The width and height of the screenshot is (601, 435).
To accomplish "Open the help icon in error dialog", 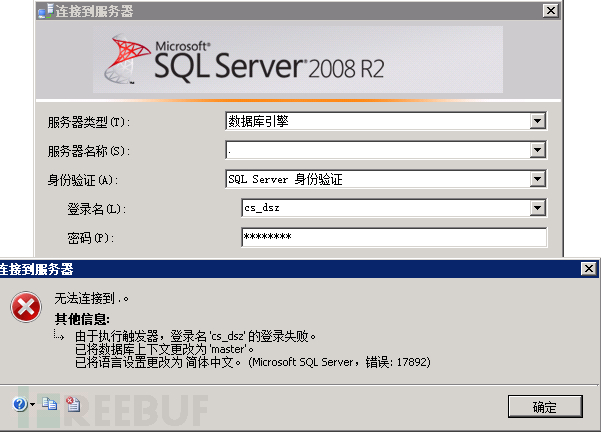I will pos(20,404).
